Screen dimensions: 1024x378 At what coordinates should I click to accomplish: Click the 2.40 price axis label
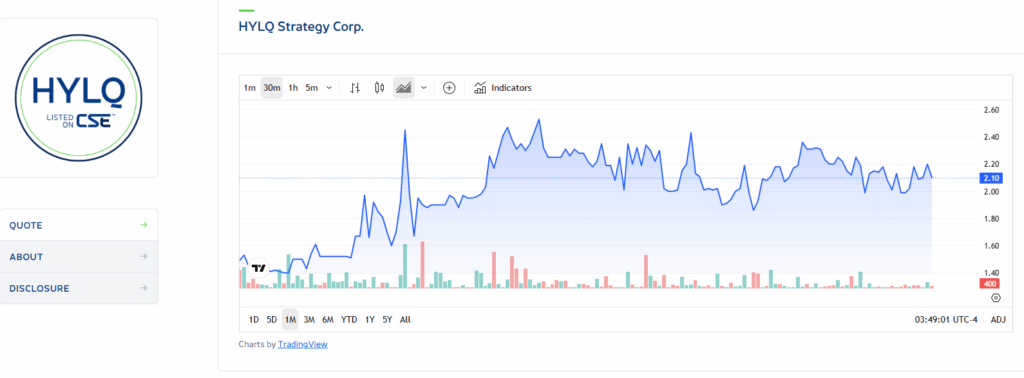pos(991,137)
